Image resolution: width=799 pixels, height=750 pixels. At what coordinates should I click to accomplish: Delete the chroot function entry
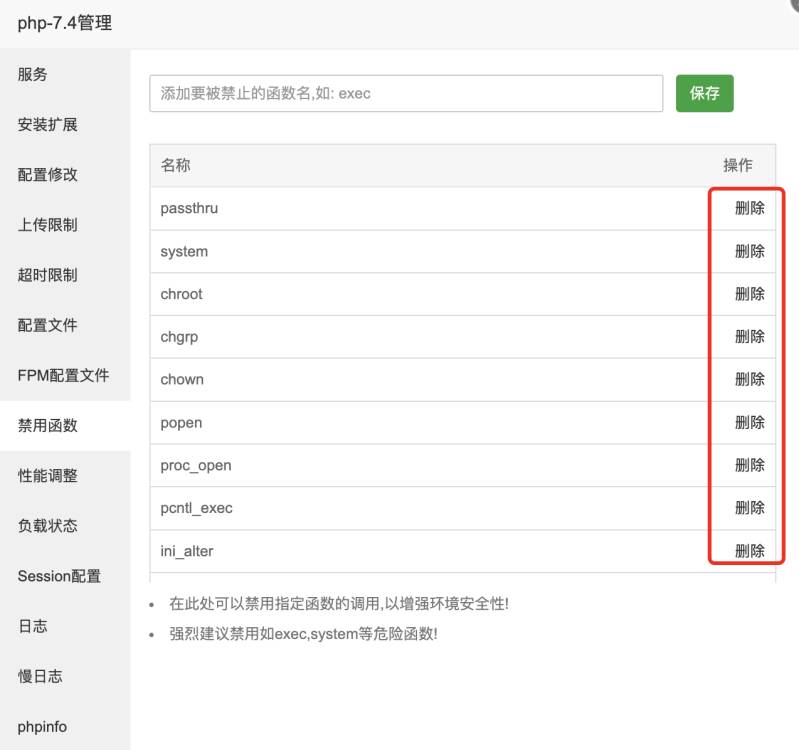point(749,294)
